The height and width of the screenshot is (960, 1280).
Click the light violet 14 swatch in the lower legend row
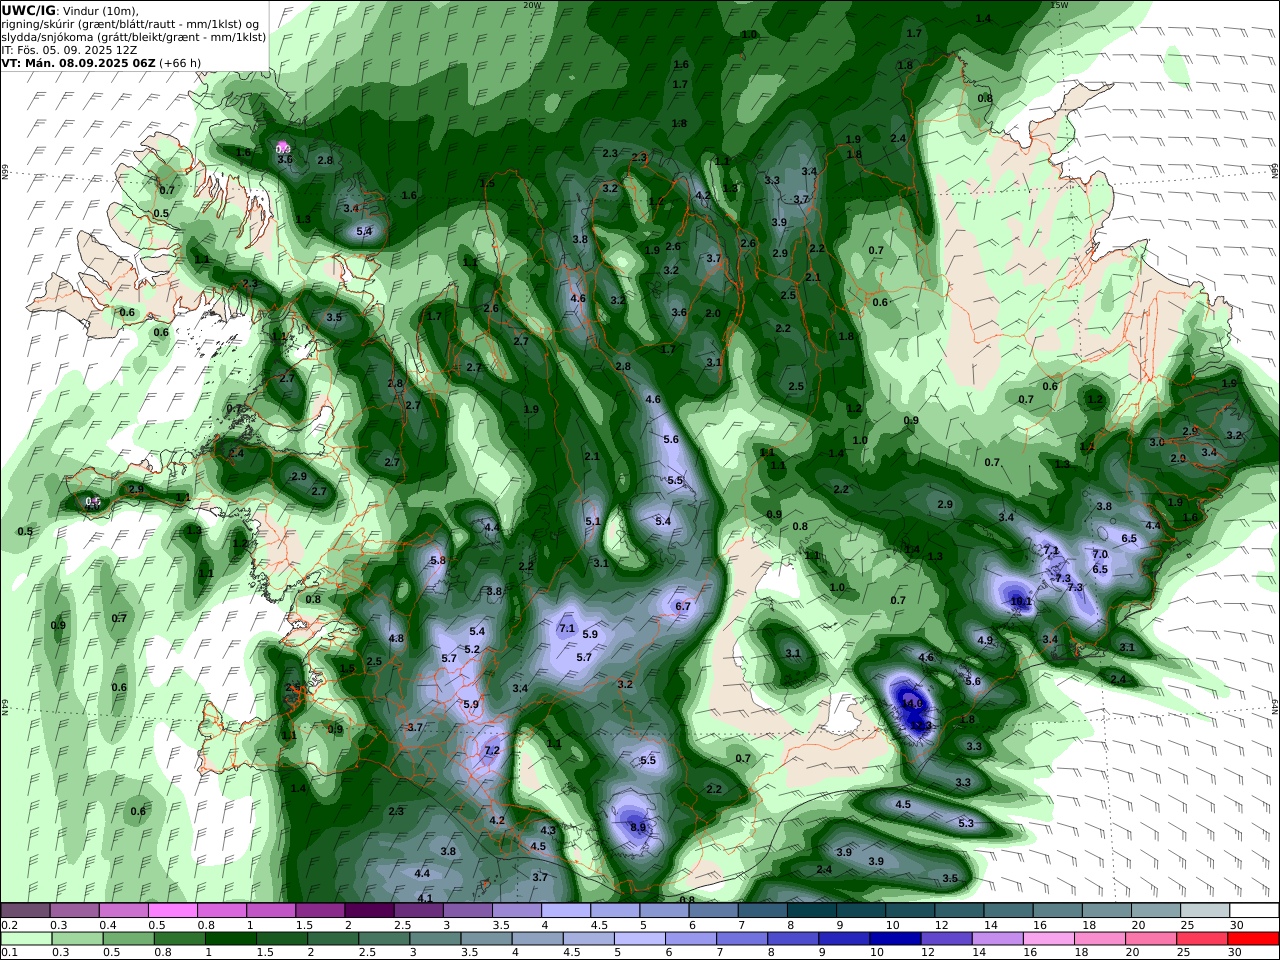pos(996,939)
